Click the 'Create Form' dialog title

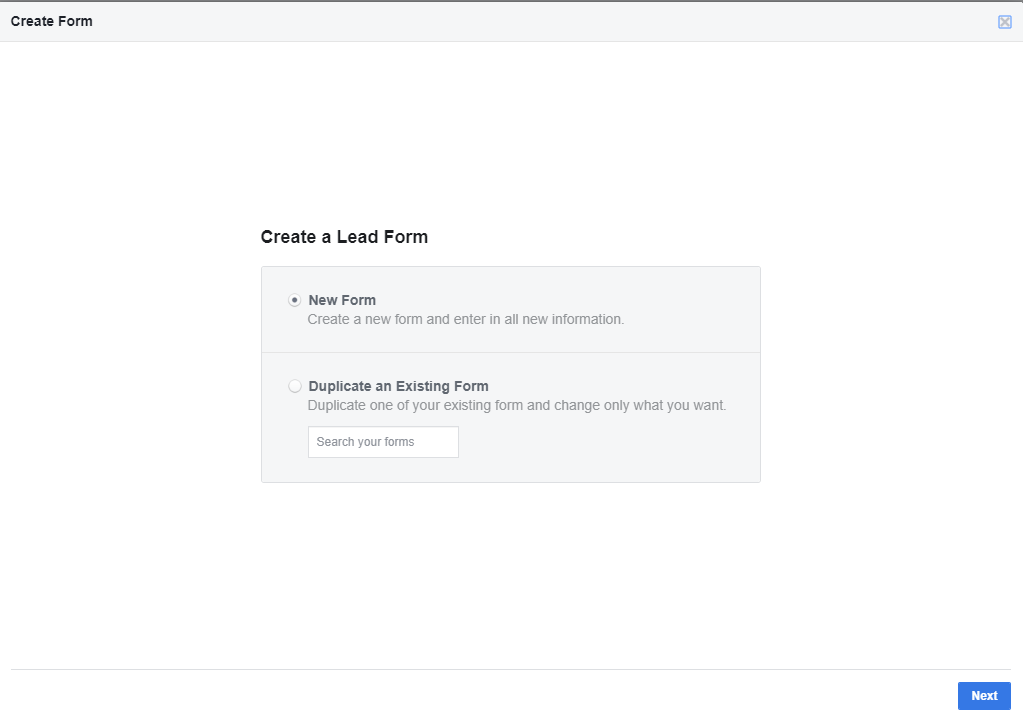pos(52,22)
